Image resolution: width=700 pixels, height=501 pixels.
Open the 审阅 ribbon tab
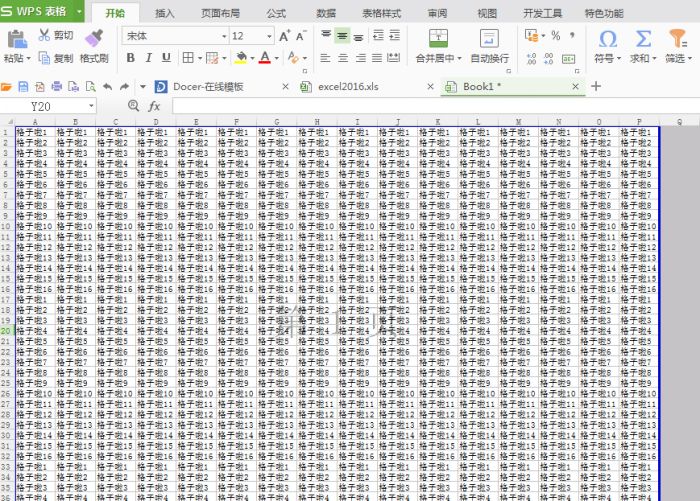438,13
